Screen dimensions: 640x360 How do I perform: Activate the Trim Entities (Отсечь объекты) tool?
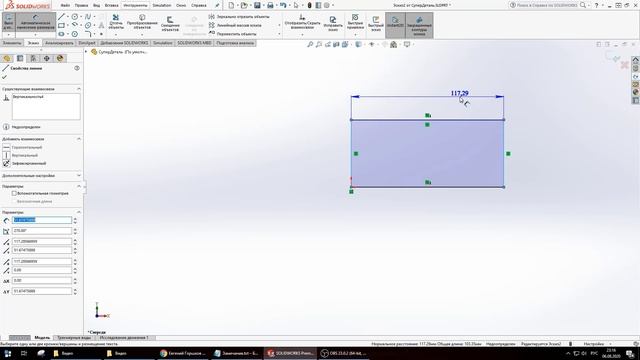116,22
